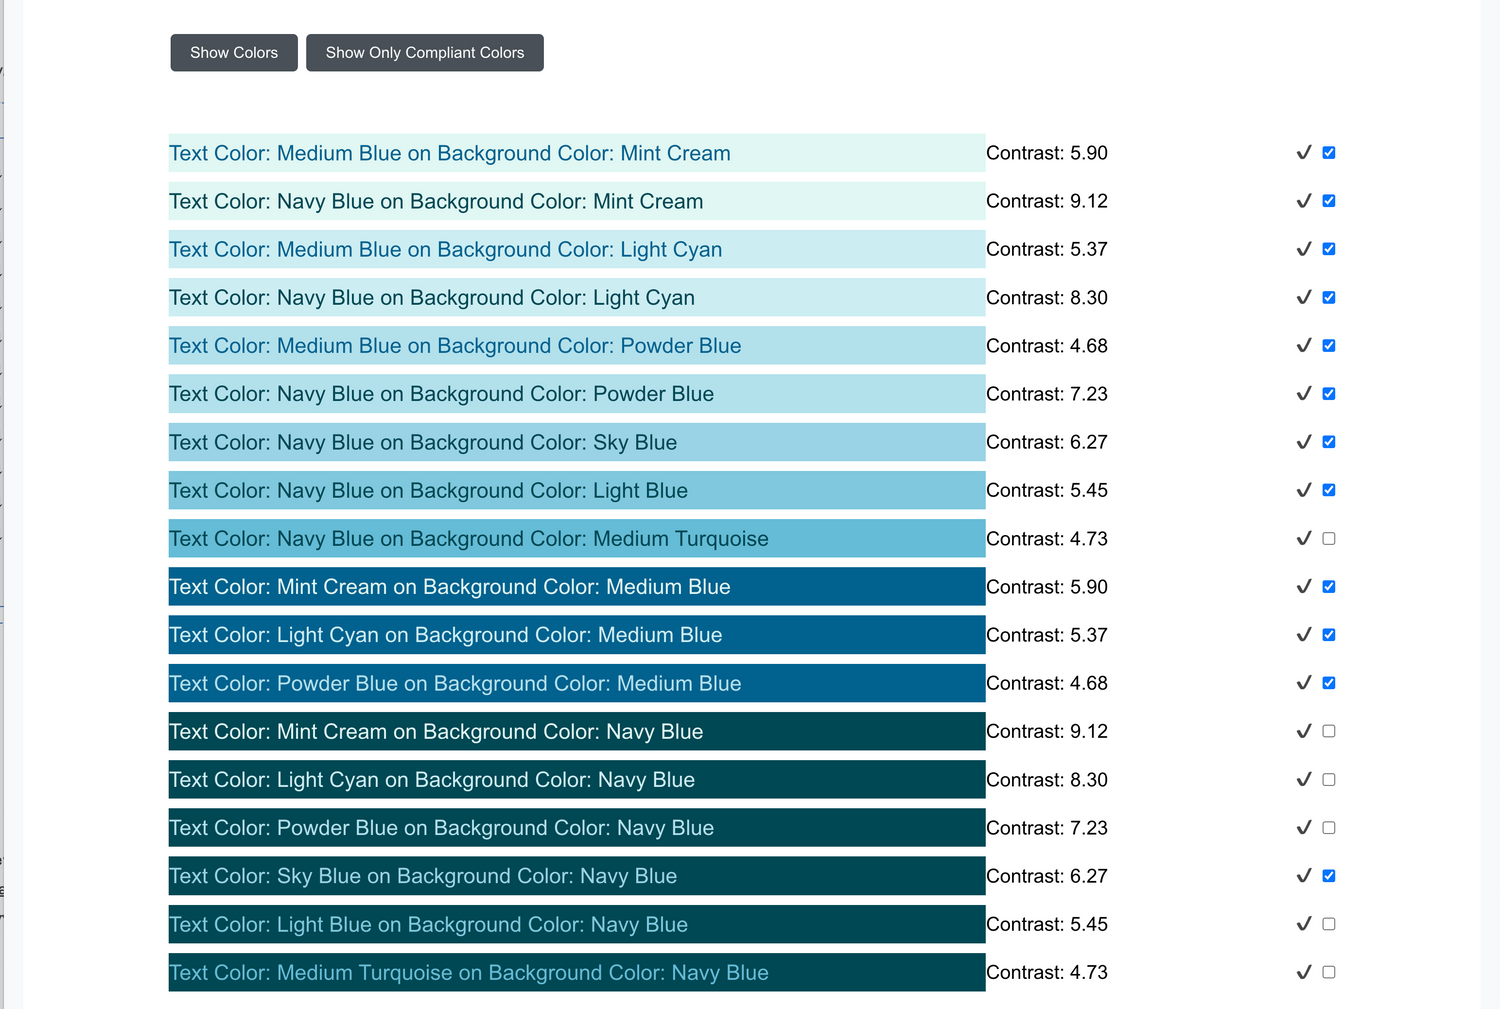Click Light Cyan on Medium Blue color row
1500x1009 pixels.
[576, 635]
